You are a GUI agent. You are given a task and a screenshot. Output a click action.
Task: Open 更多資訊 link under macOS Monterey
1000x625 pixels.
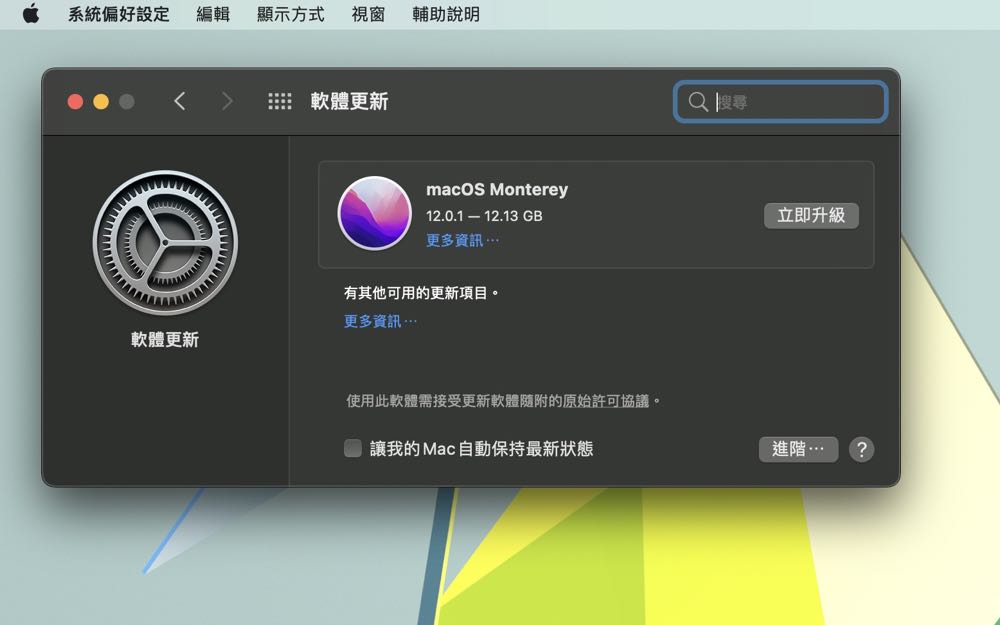click(x=462, y=240)
